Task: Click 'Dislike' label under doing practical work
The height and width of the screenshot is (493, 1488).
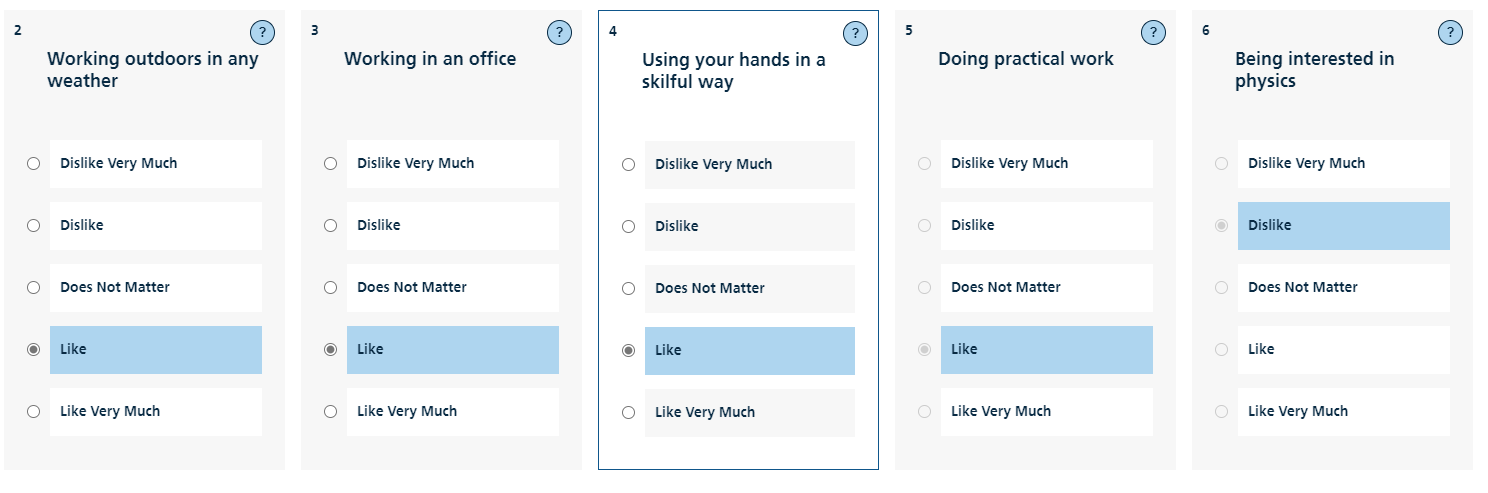Action: [973, 226]
